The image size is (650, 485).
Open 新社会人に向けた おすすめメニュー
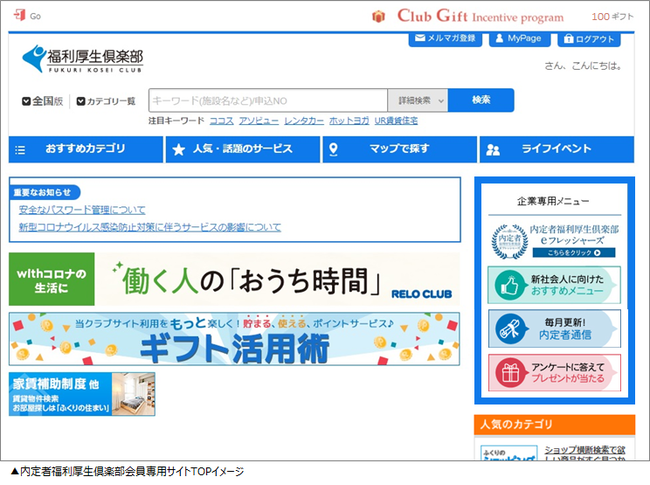click(x=554, y=285)
